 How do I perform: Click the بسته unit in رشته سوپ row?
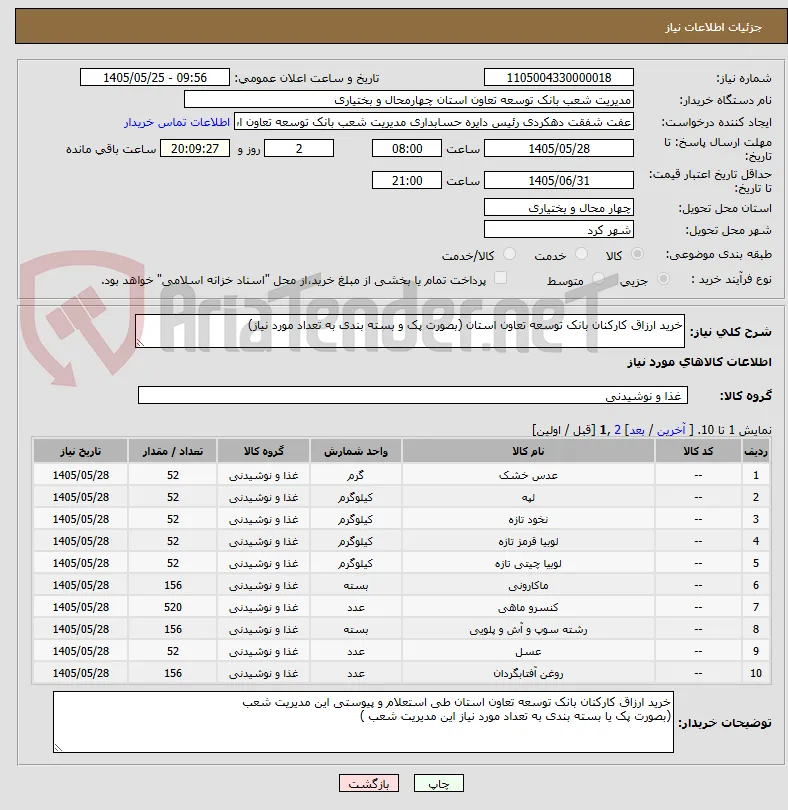click(x=356, y=629)
